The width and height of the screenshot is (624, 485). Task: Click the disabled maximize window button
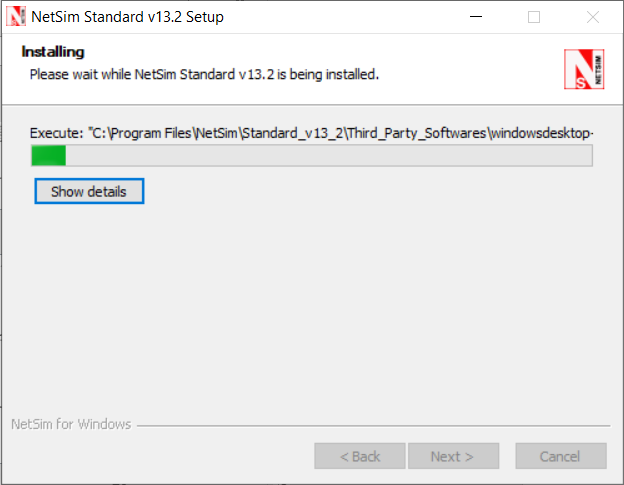click(534, 17)
